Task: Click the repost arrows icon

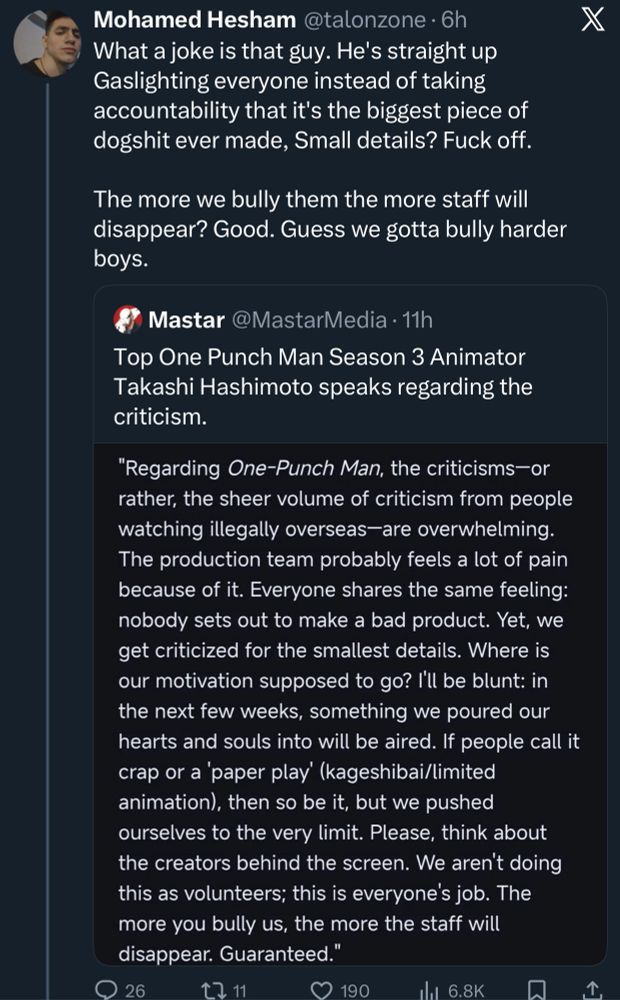Action: coord(212,989)
